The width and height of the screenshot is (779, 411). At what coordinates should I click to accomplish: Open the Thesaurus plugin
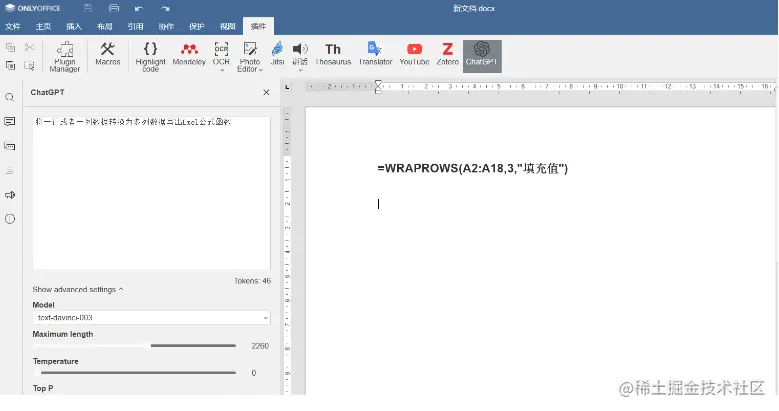pyautogui.click(x=333, y=54)
